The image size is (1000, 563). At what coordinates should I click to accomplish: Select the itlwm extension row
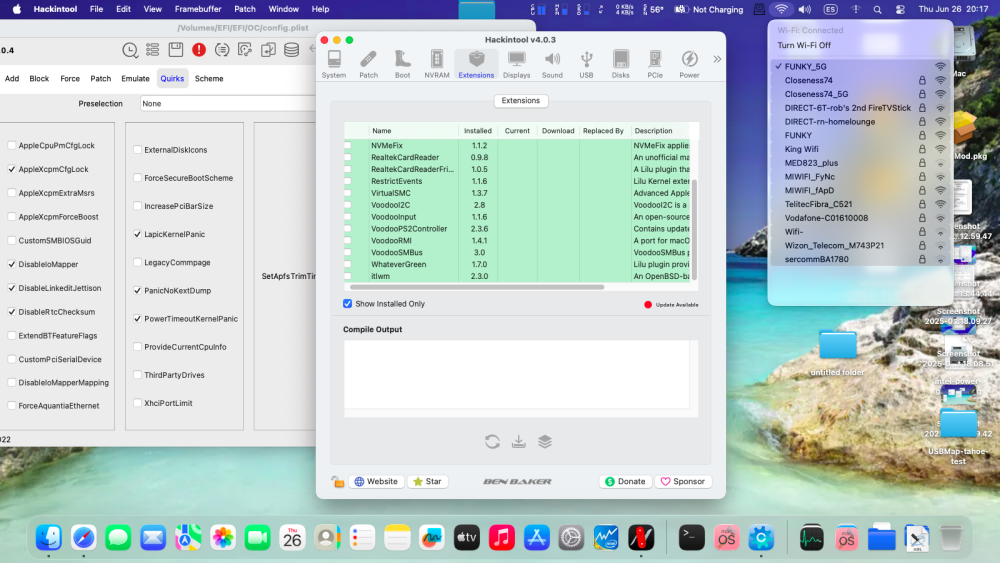(517, 276)
